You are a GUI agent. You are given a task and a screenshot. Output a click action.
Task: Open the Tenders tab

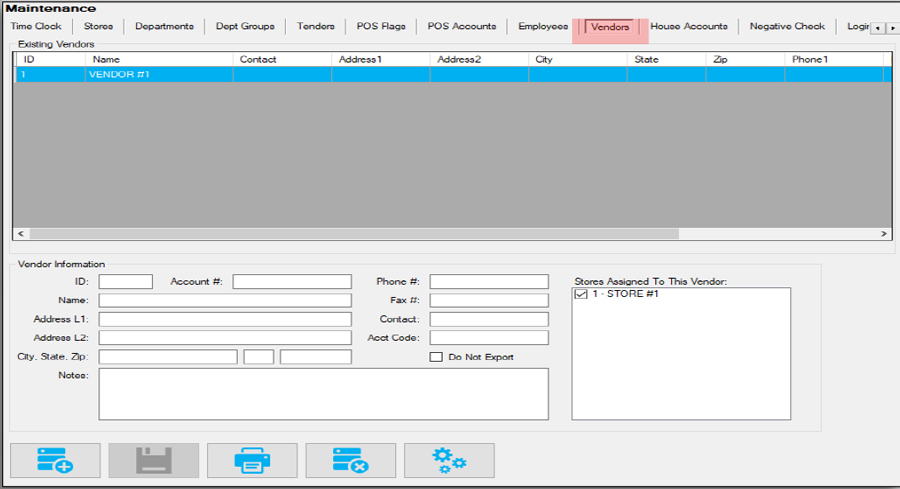(x=316, y=26)
